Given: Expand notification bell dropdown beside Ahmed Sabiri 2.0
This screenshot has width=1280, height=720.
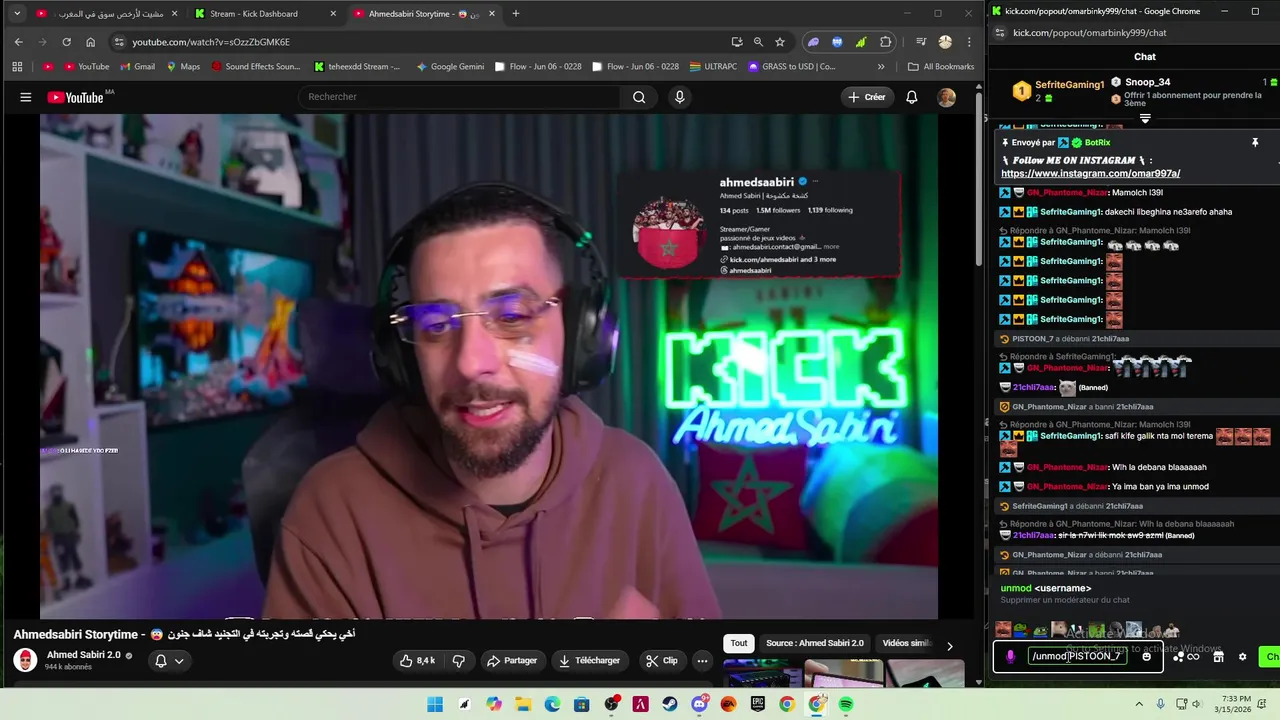Looking at the screenshot, I should point(169,661).
